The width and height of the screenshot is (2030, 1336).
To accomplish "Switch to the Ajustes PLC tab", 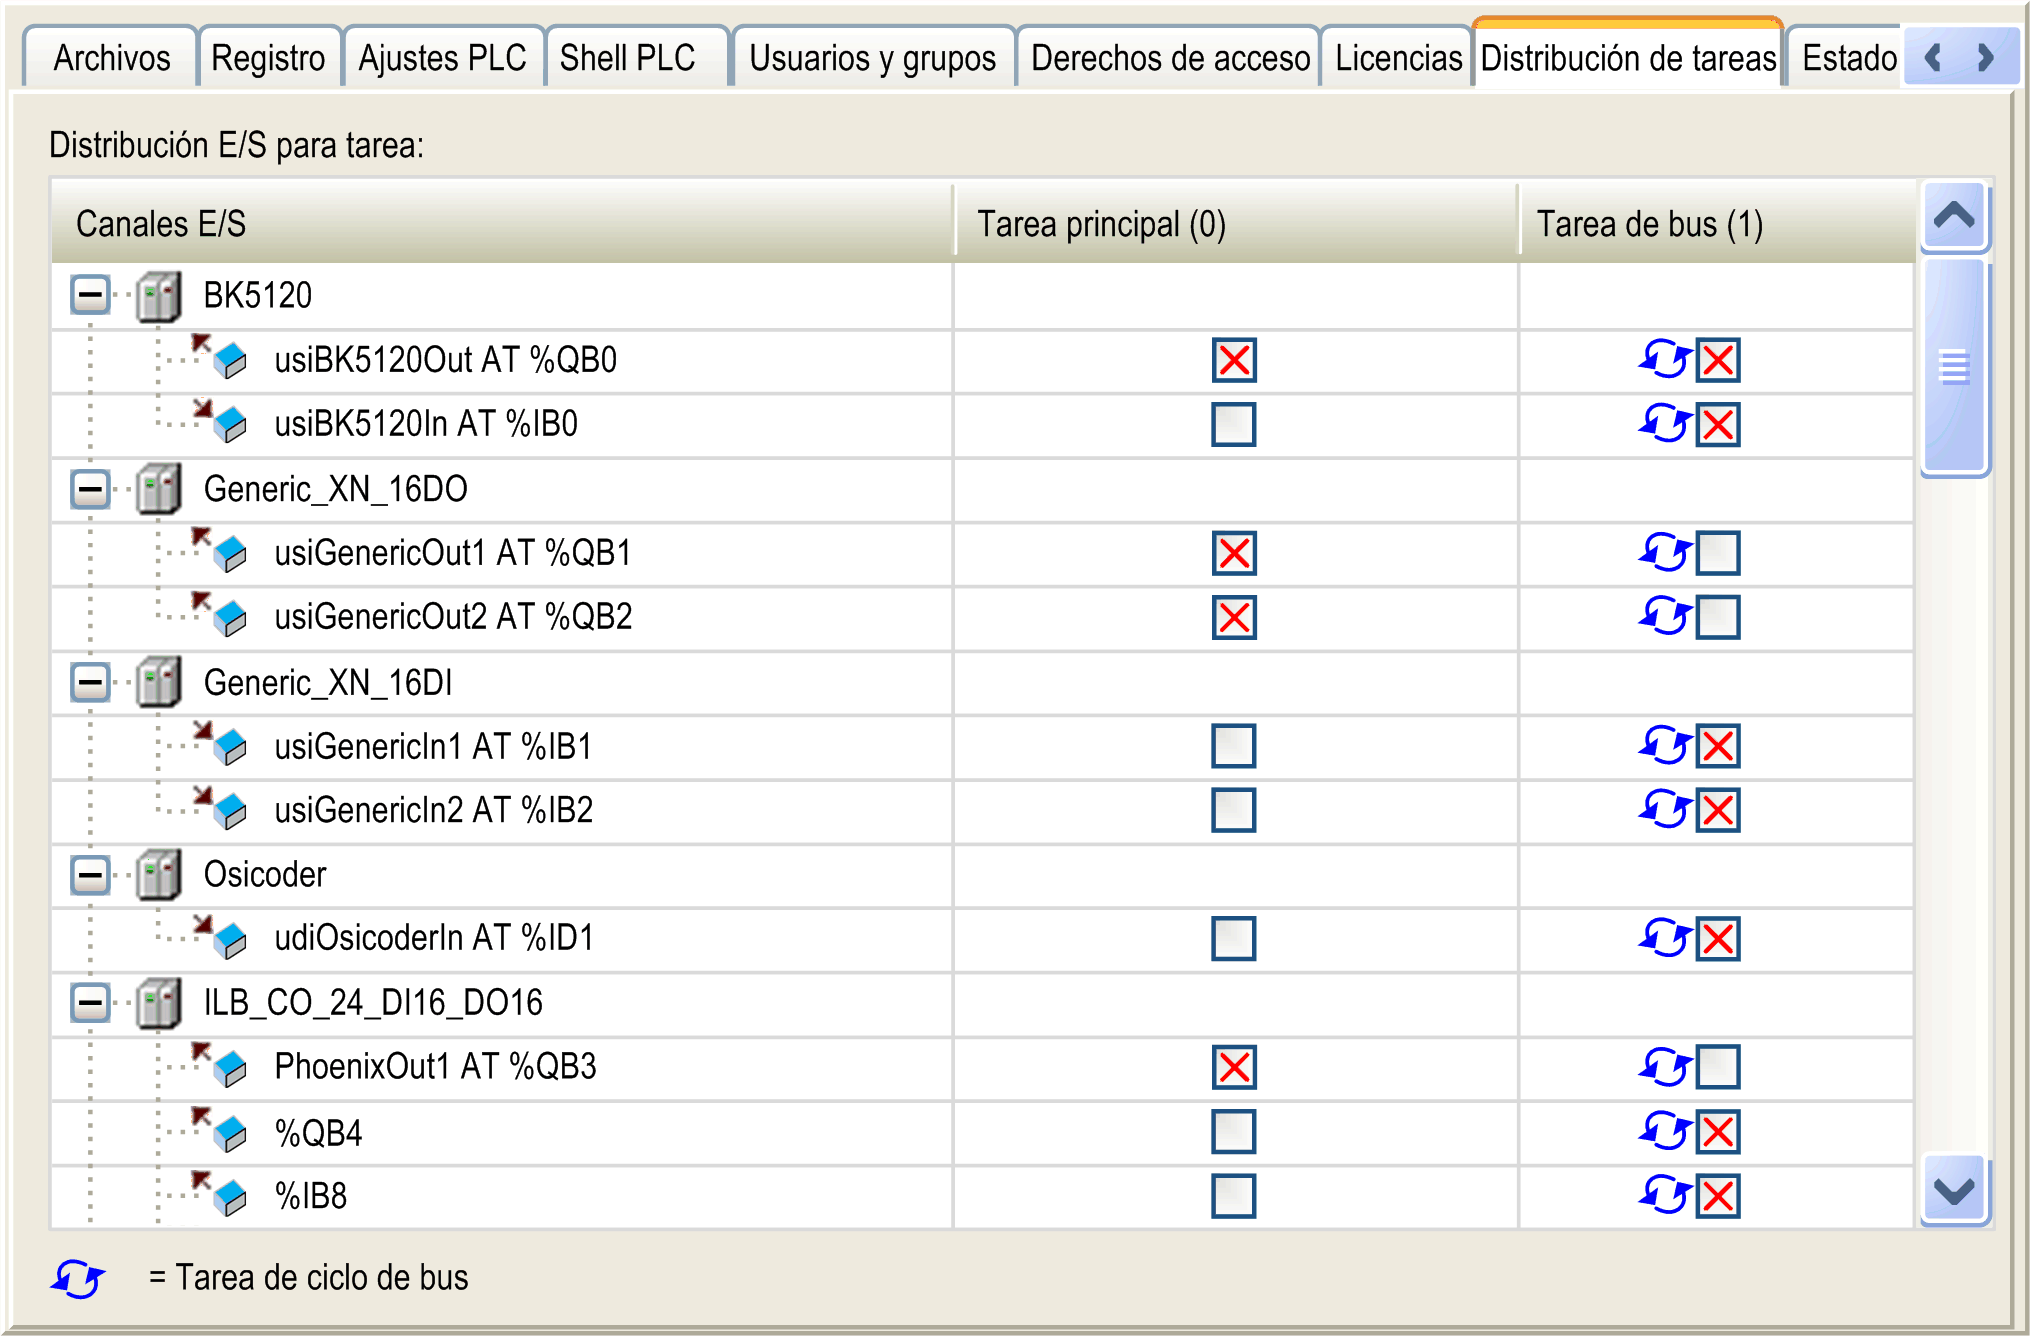I will (x=442, y=58).
